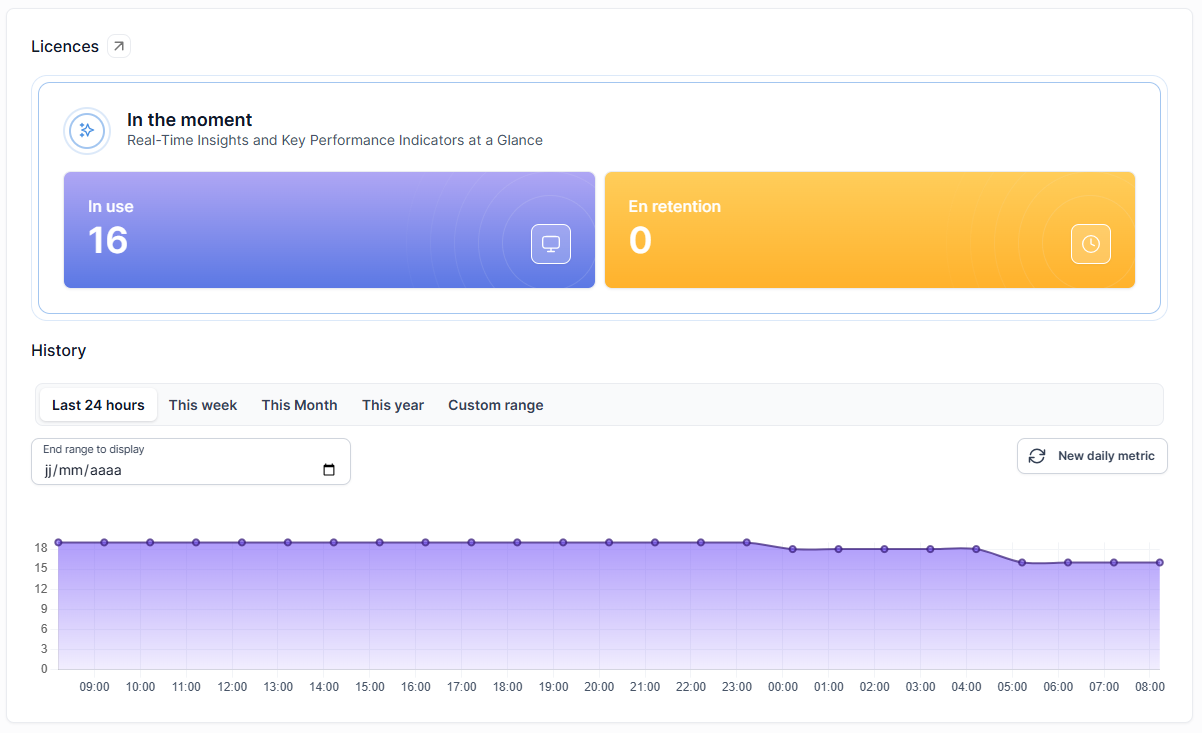Click the History heading
Viewport: 1202px width, 733px height.
click(x=59, y=350)
